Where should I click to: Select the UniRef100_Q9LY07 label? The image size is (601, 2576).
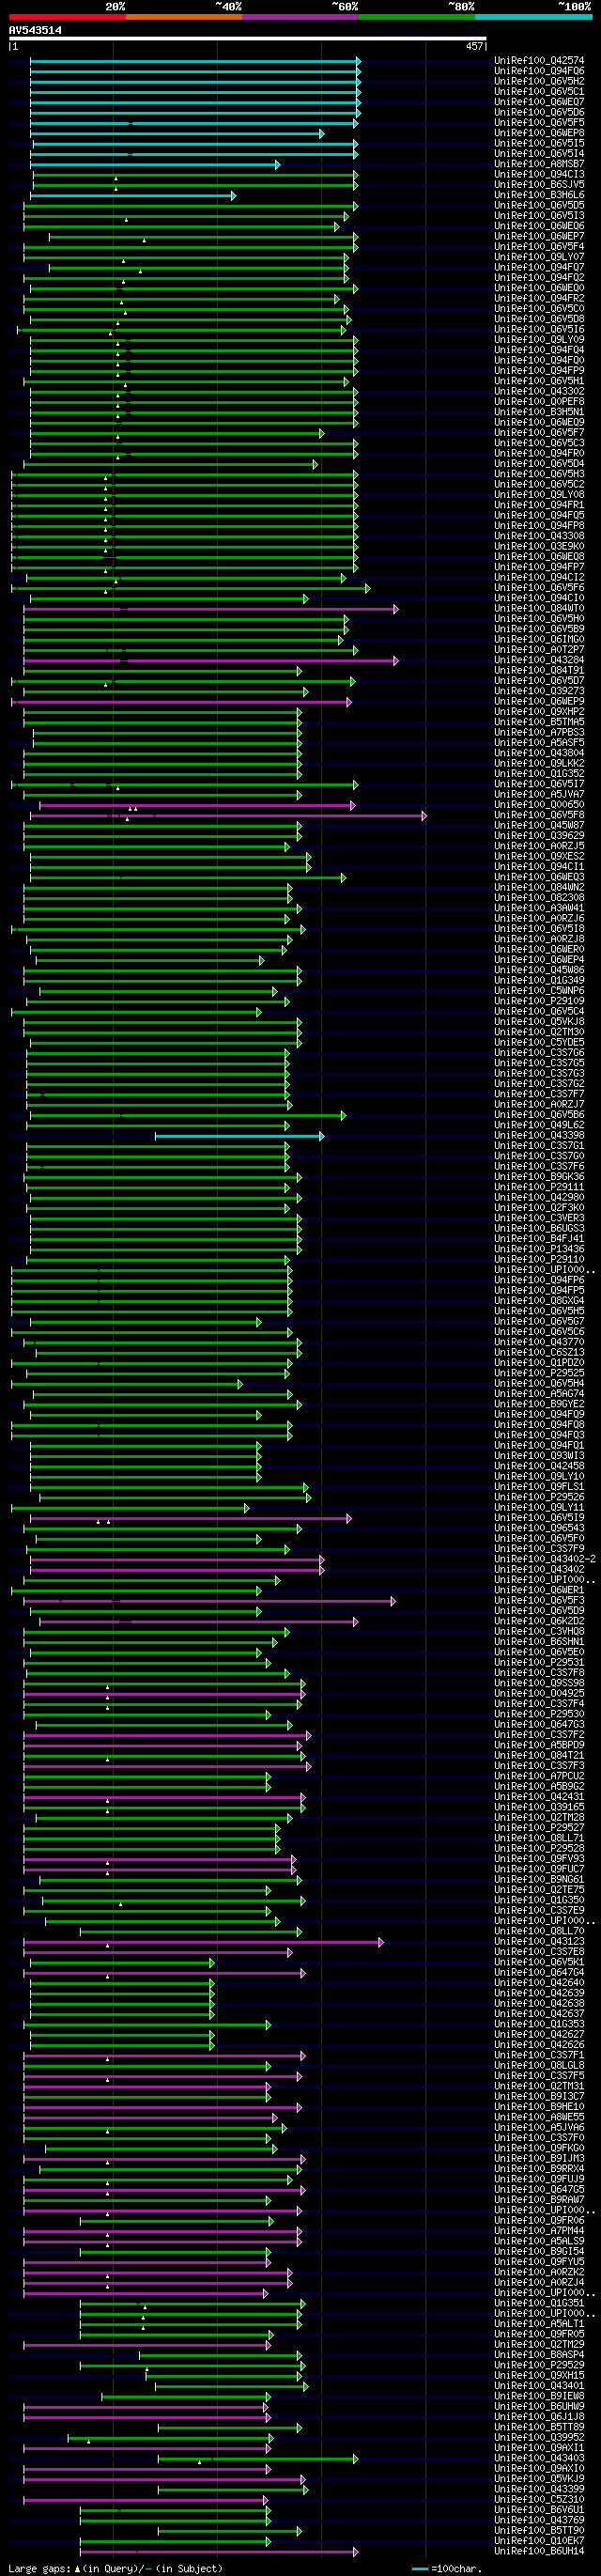(x=539, y=257)
